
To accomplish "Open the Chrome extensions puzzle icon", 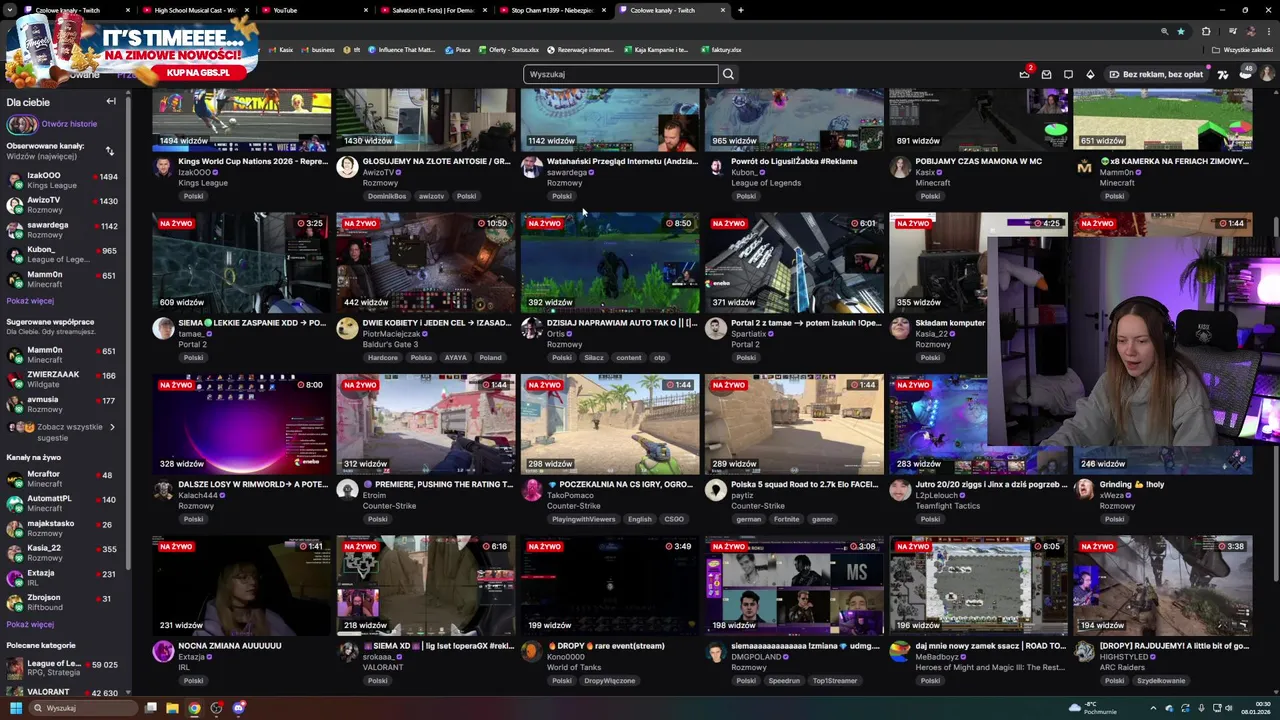I will (1206, 31).
